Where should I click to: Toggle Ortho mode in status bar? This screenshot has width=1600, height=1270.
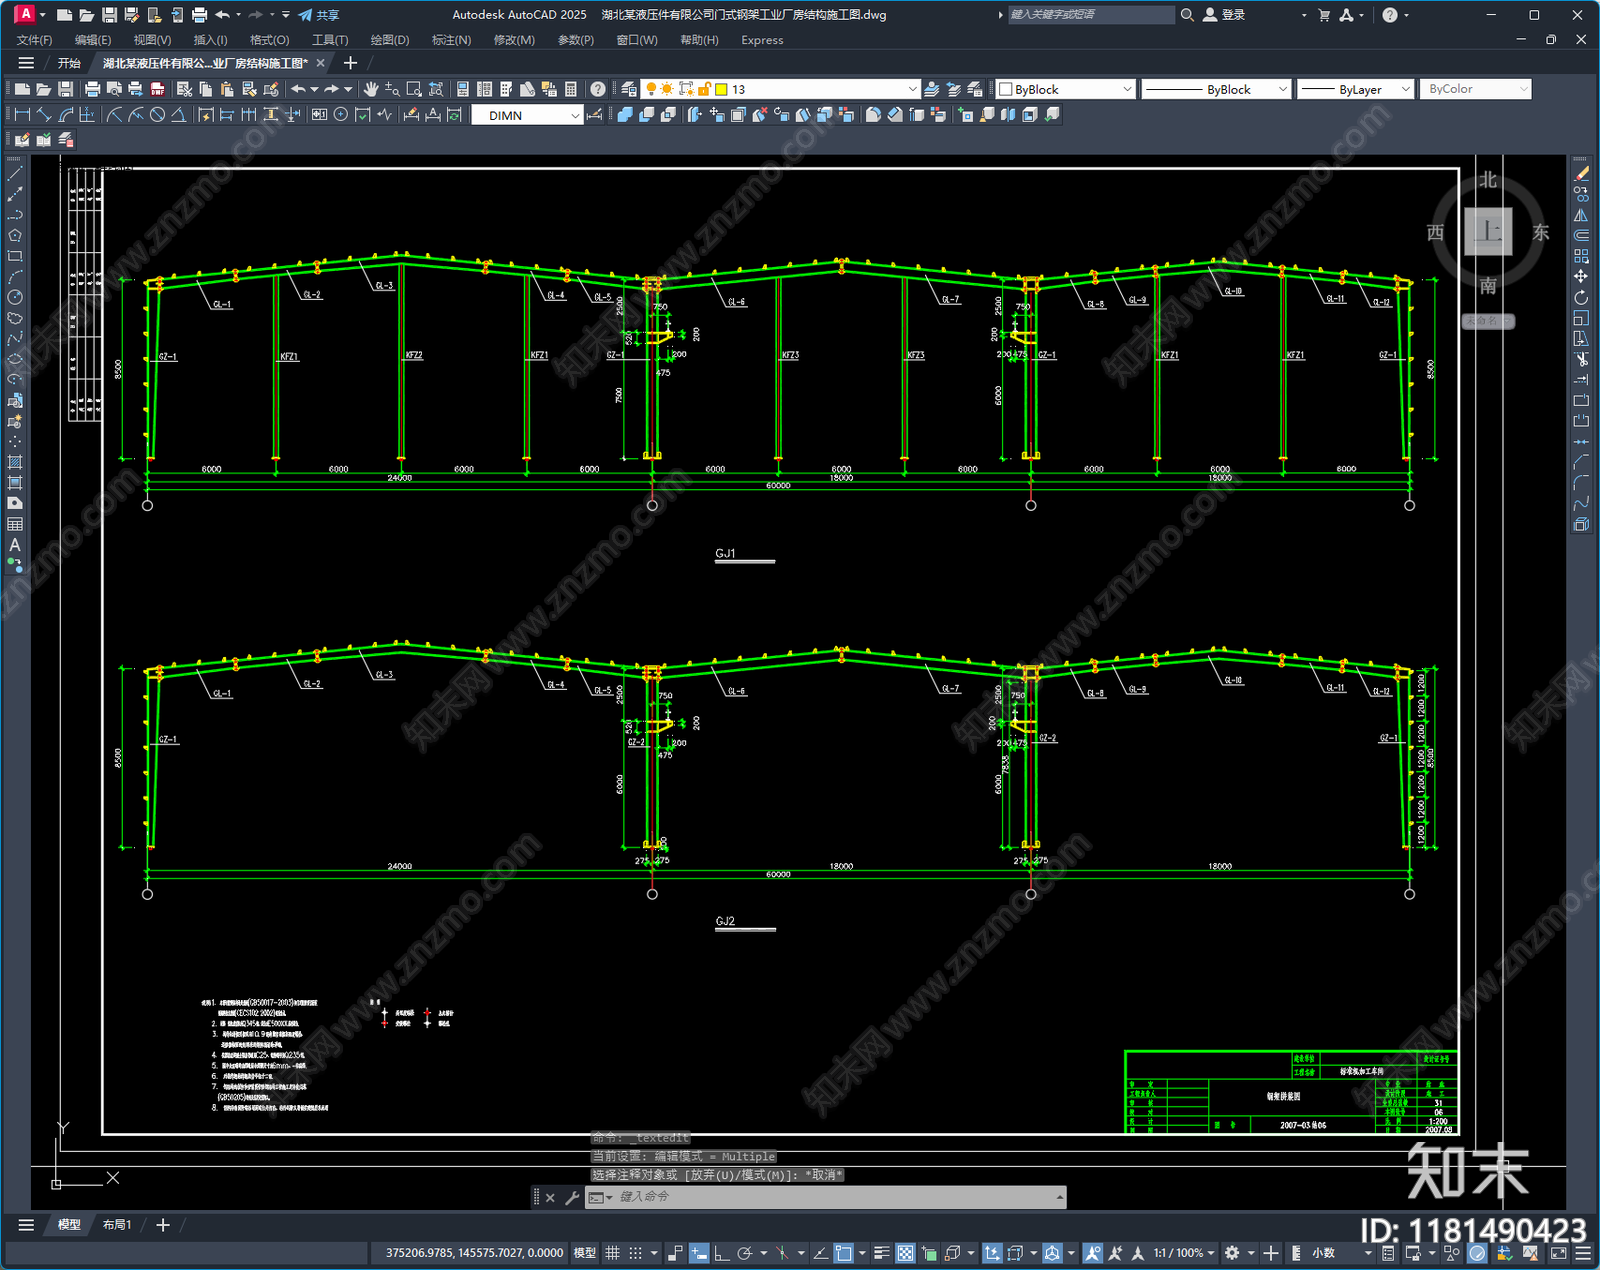721,1253
